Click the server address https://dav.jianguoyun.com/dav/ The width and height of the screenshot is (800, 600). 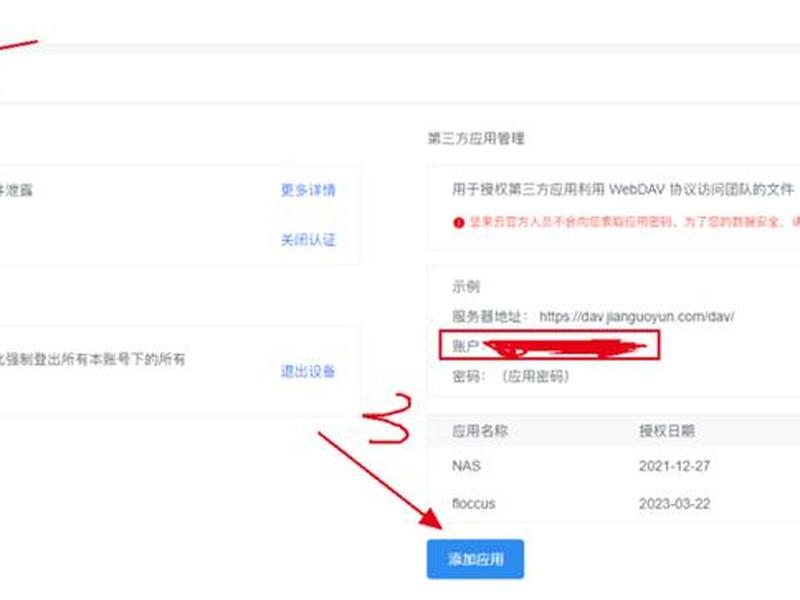(x=637, y=317)
